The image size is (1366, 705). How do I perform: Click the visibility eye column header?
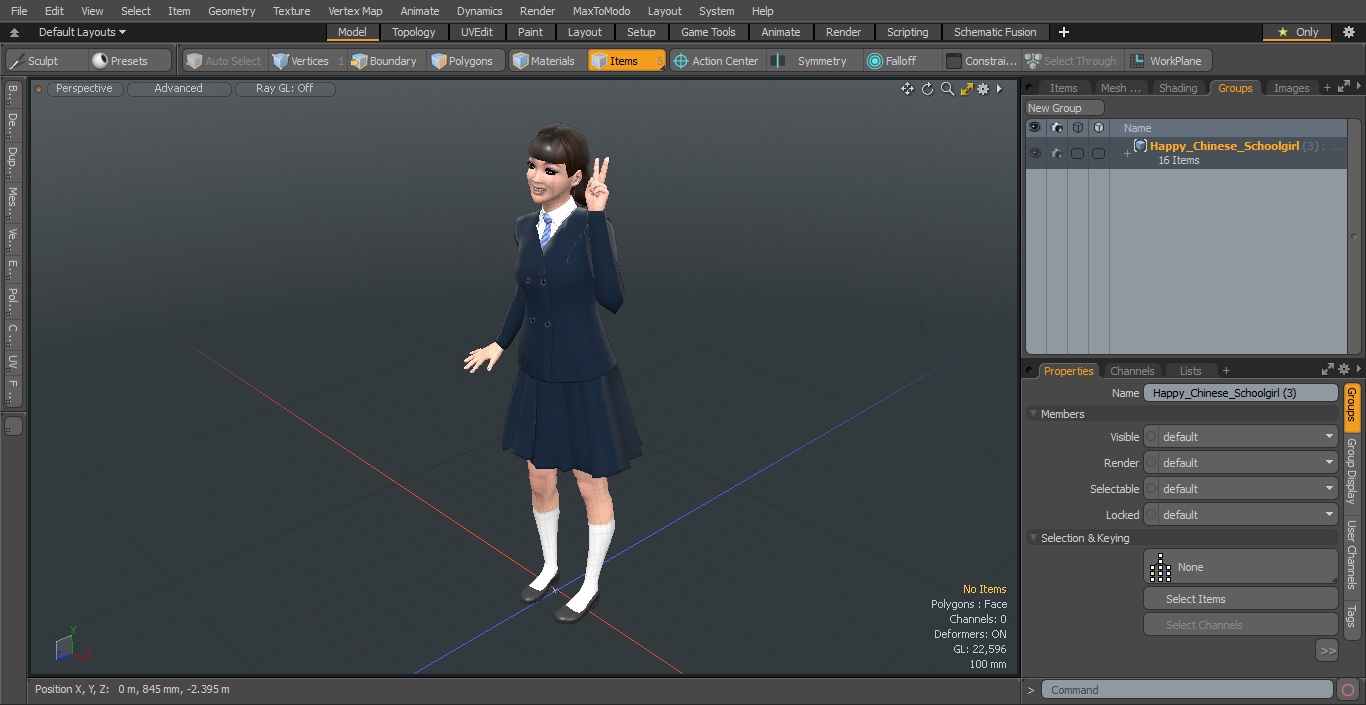tap(1035, 128)
